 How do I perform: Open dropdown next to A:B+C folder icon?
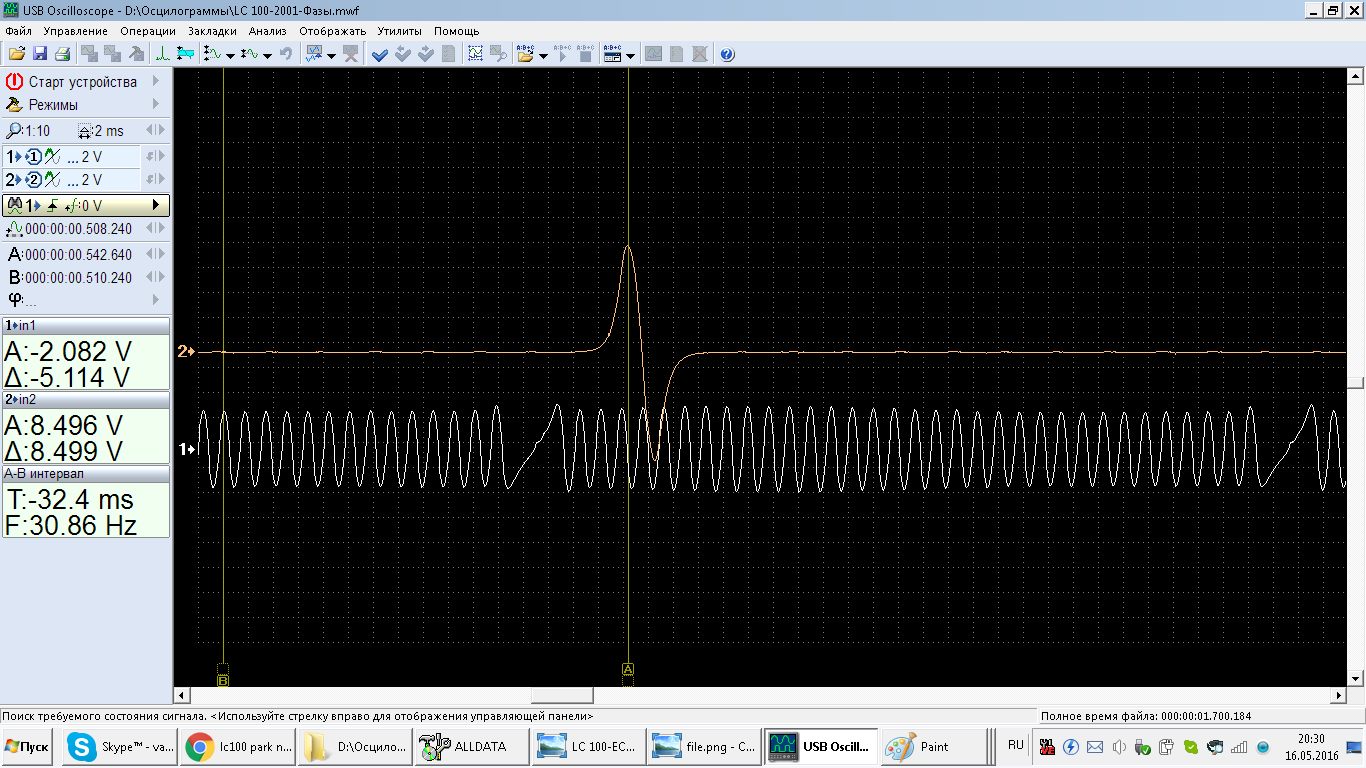click(544, 55)
